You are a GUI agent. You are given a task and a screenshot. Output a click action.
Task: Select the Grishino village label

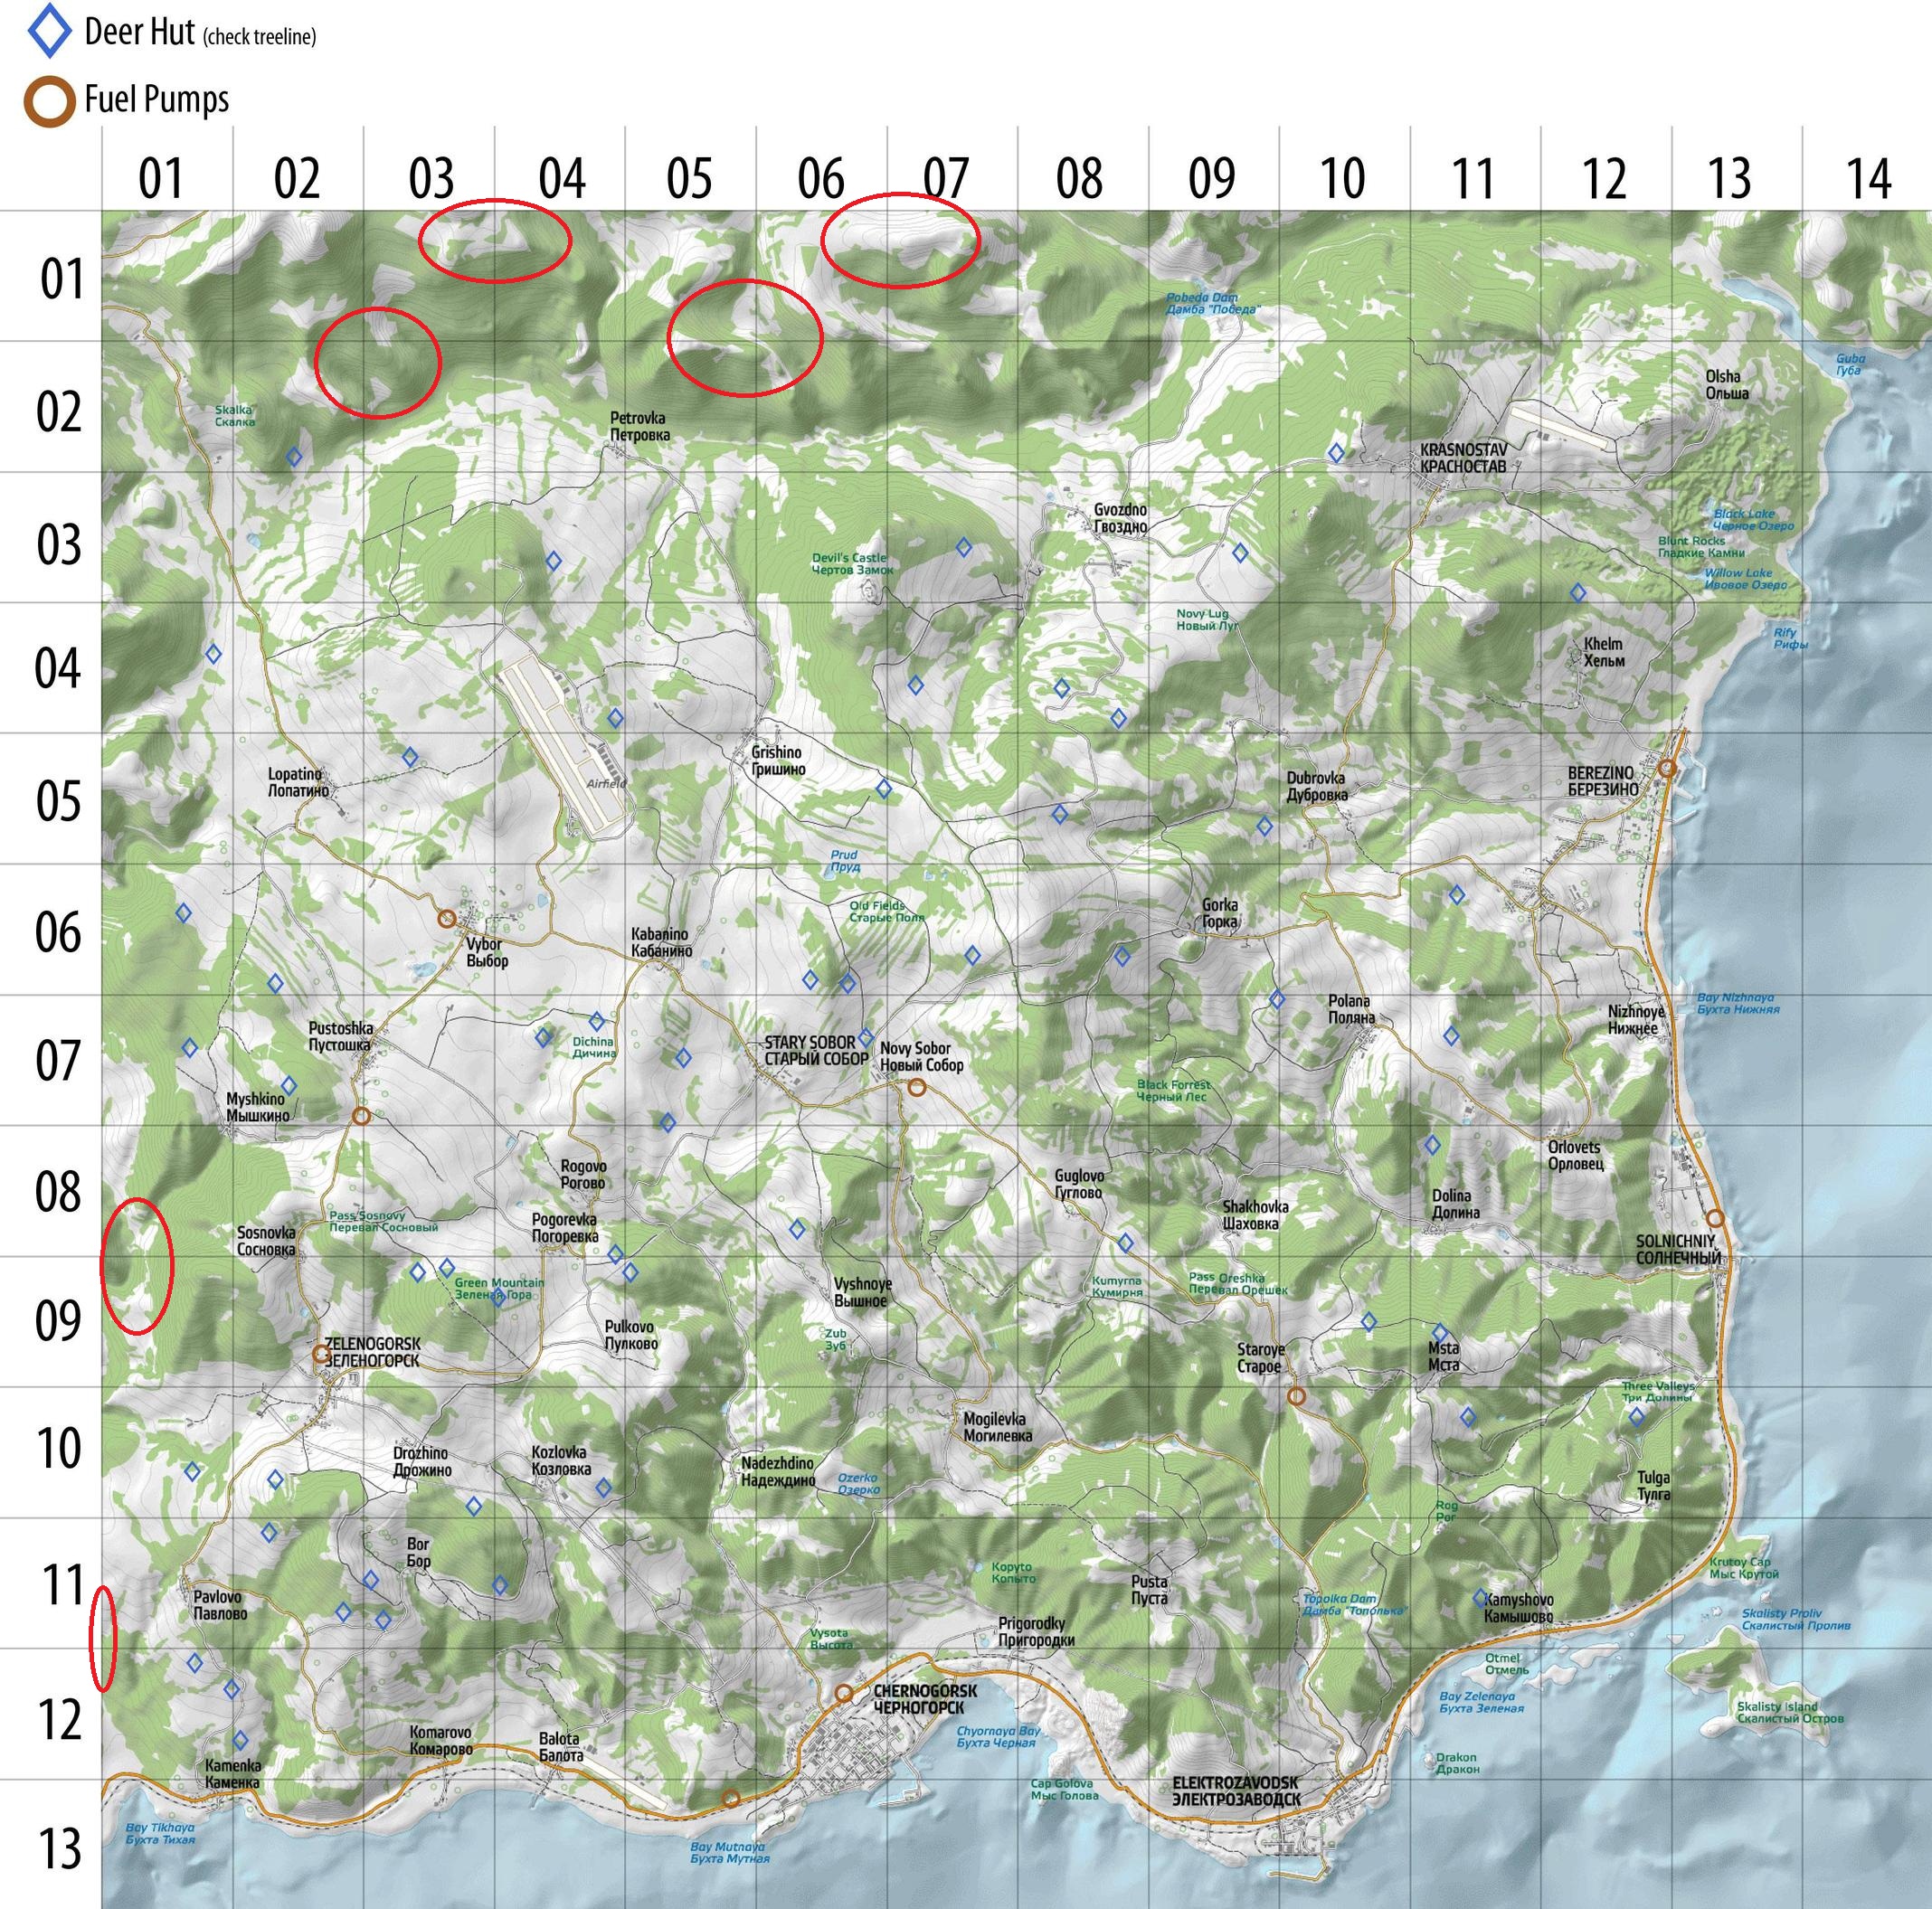pos(778,760)
